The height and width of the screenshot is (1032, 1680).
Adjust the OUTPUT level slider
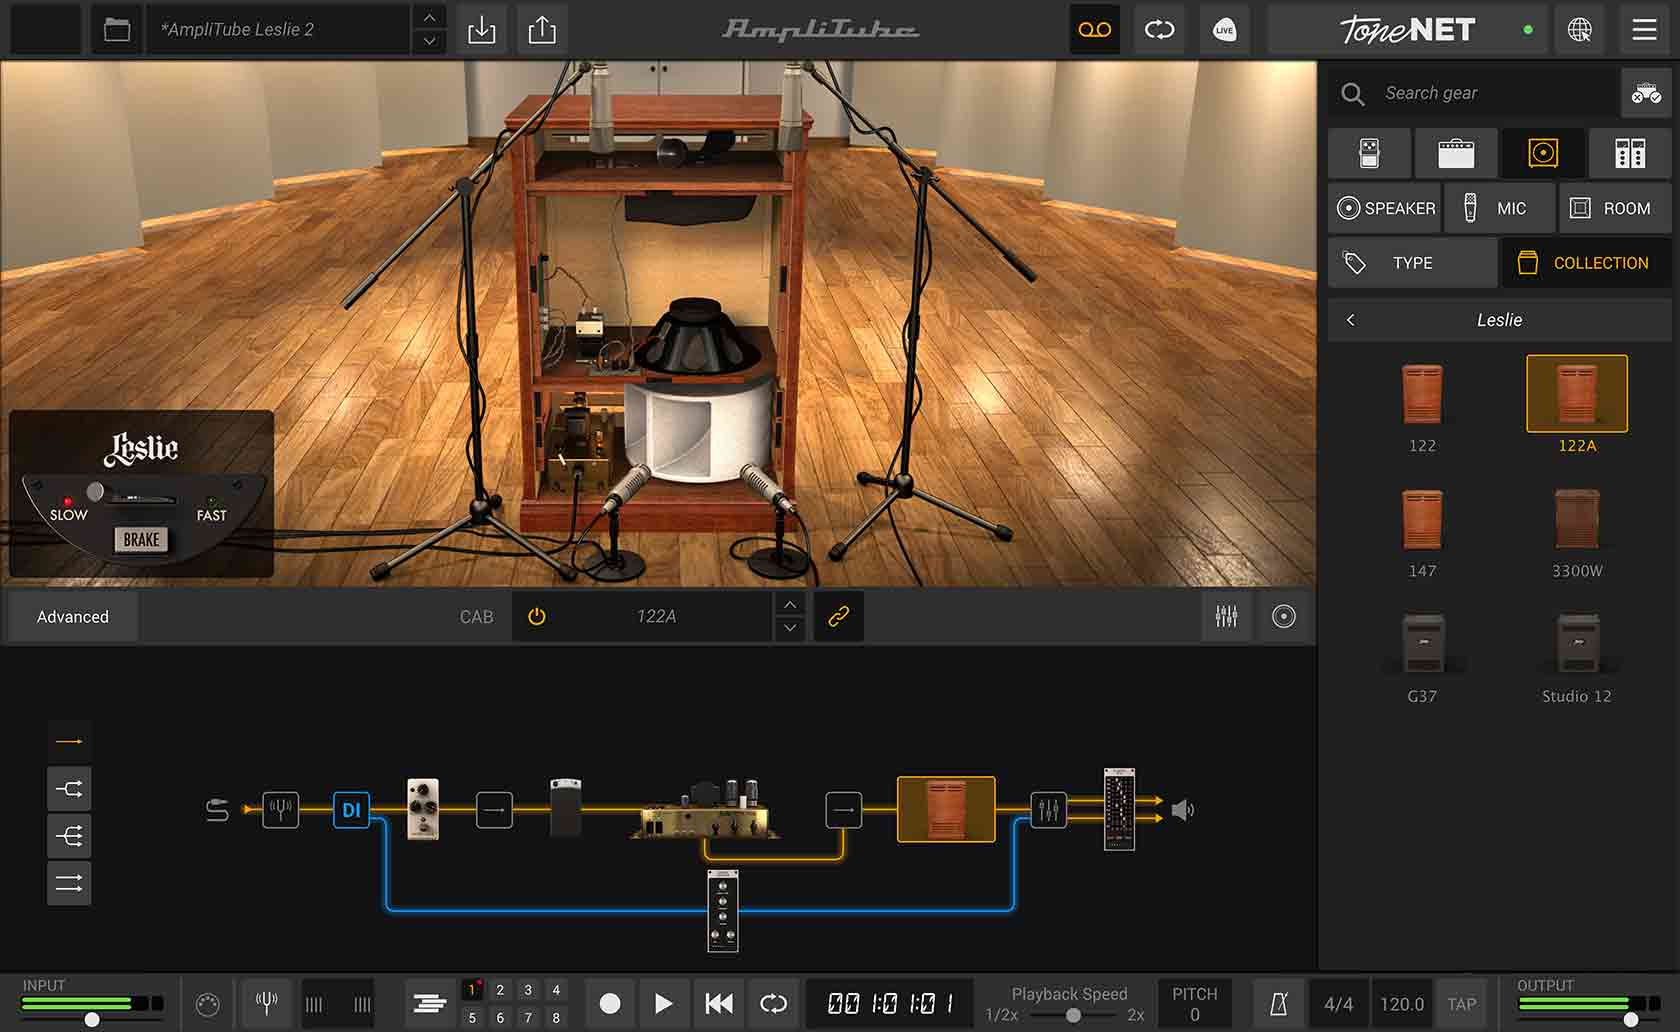pyautogui.click(x=1631, y=1019)
